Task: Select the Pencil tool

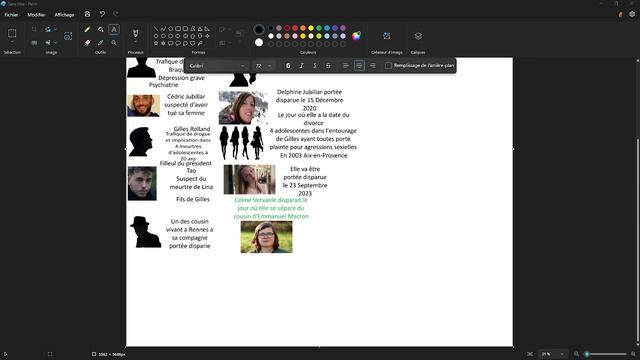Action: (x=87, y=29)
